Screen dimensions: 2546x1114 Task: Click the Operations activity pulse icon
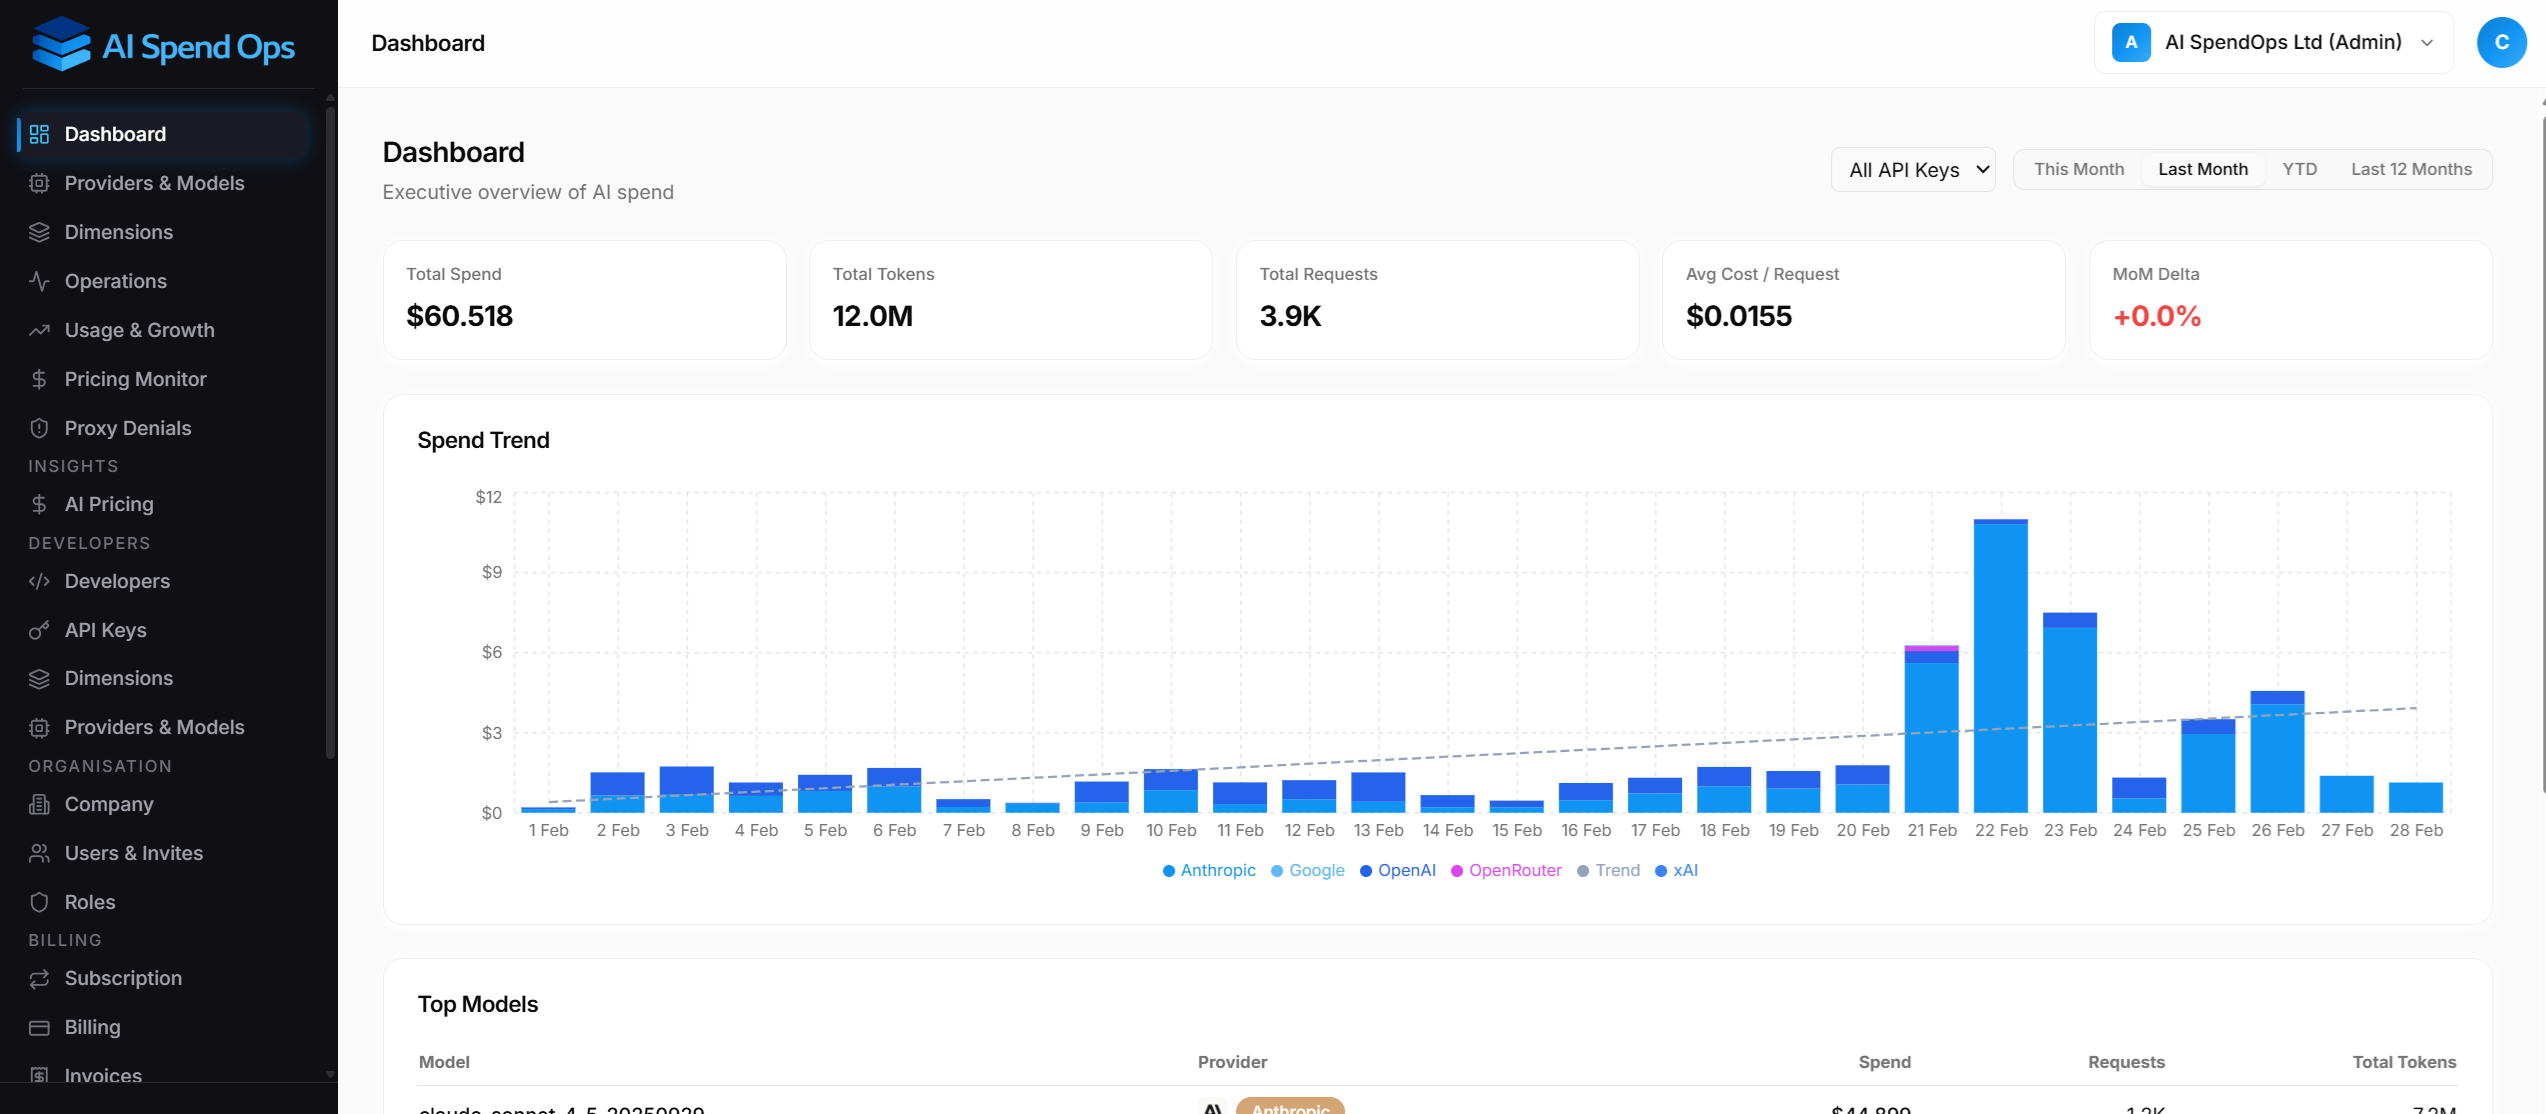pos(39,281)
